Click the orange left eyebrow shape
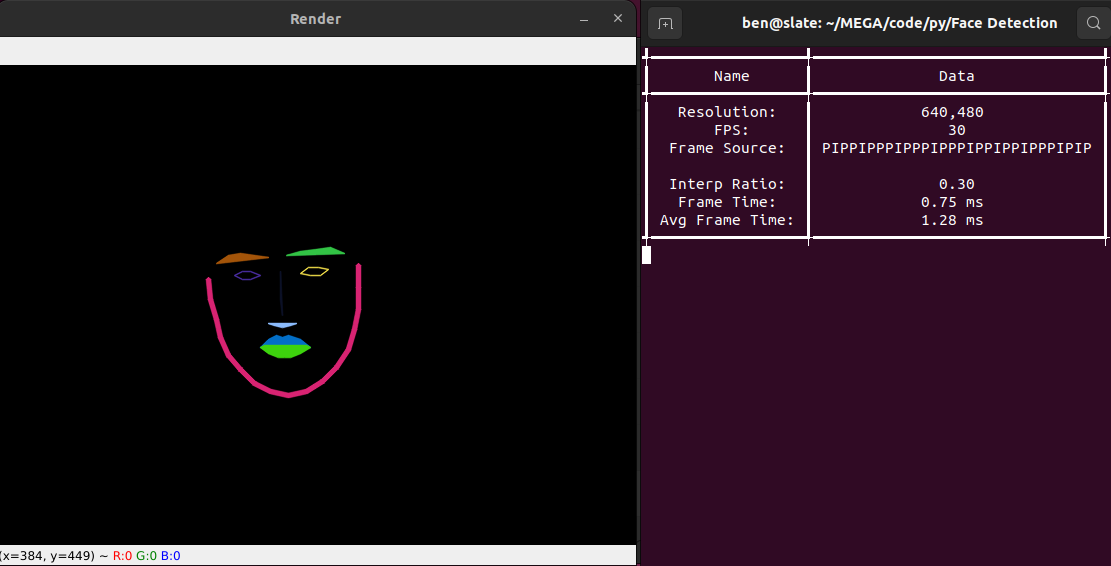 point(240,258)
